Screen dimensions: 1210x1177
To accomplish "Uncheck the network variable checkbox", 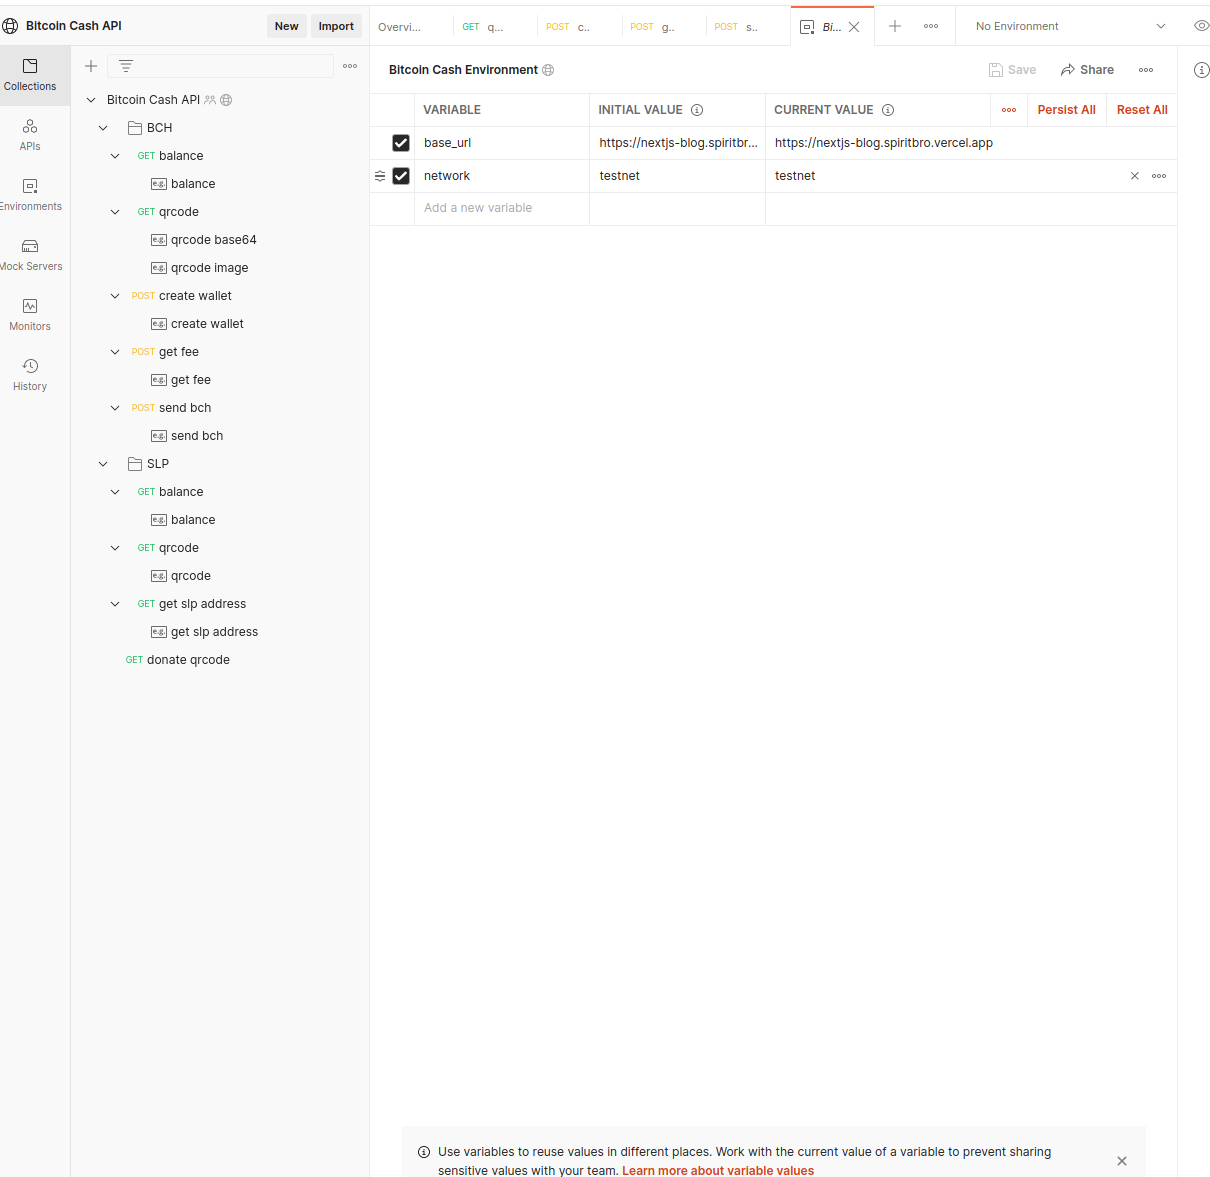I will tap(401, 176).
